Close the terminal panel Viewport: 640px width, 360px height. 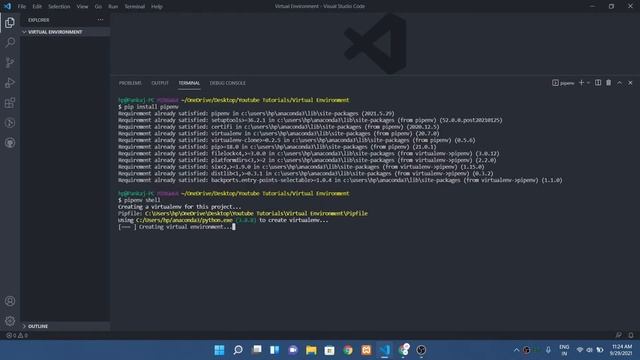[x=630, y=83]
